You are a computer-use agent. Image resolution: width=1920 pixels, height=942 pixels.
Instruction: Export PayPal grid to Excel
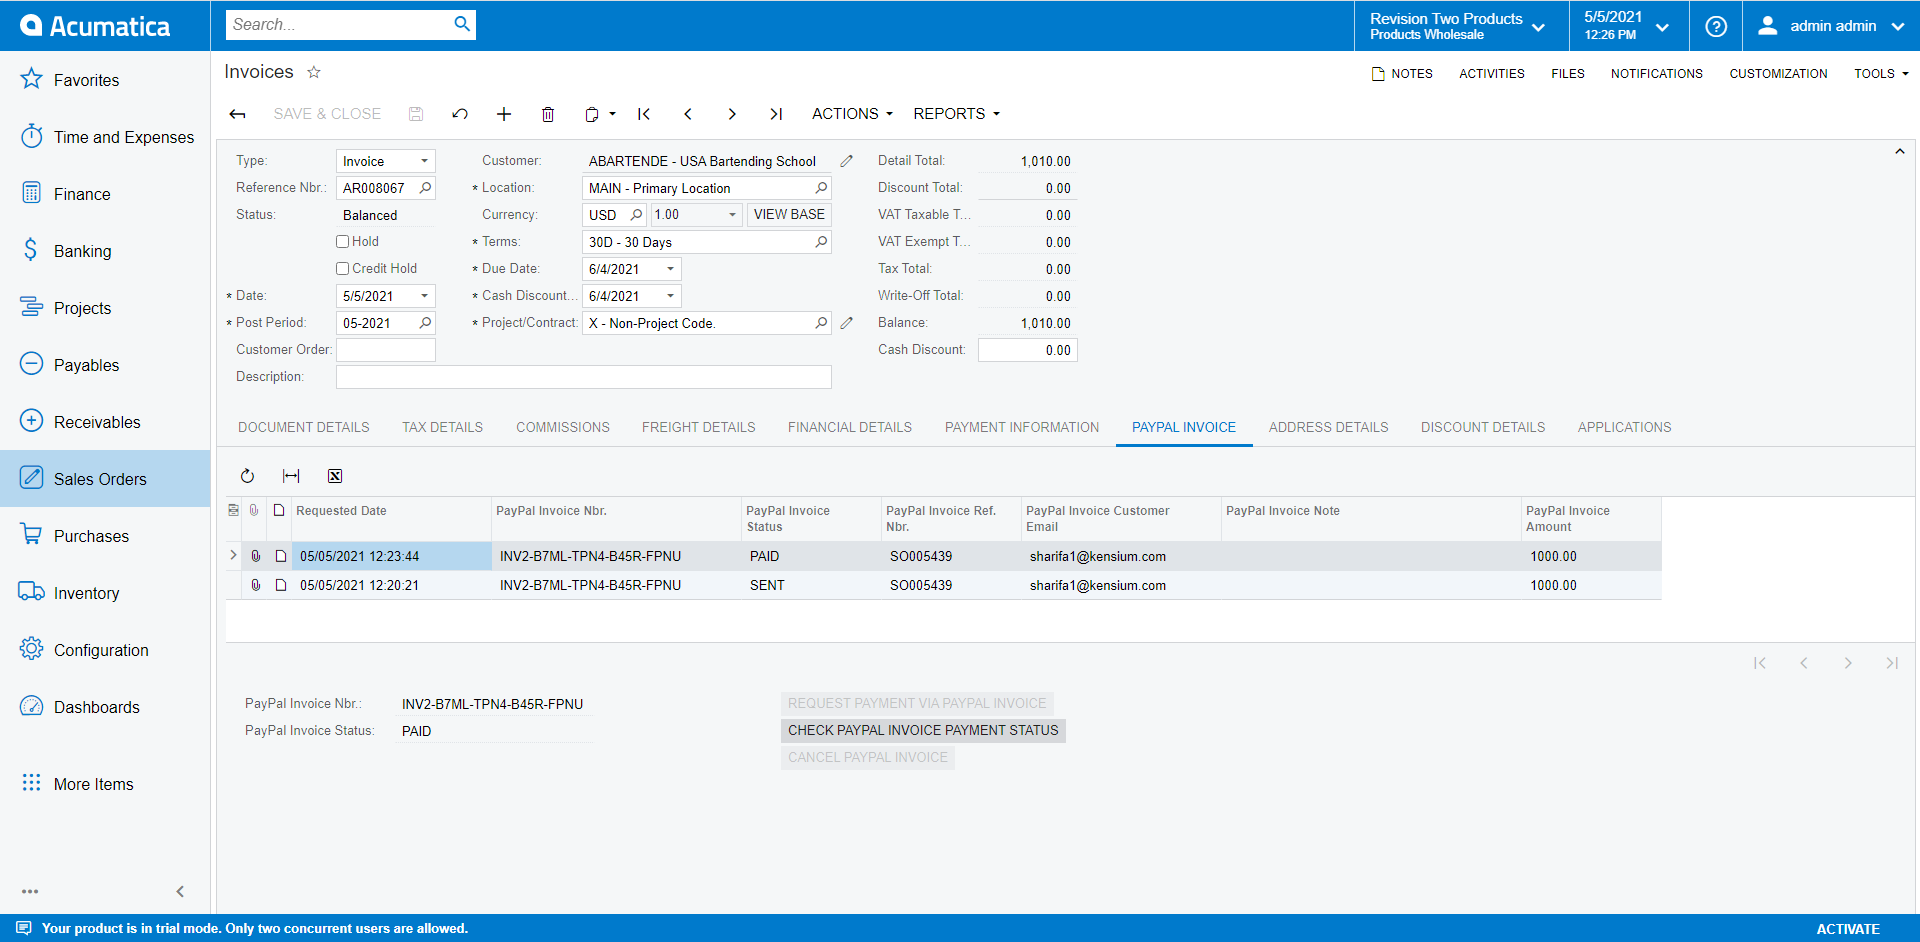click(x=335, y=476)
